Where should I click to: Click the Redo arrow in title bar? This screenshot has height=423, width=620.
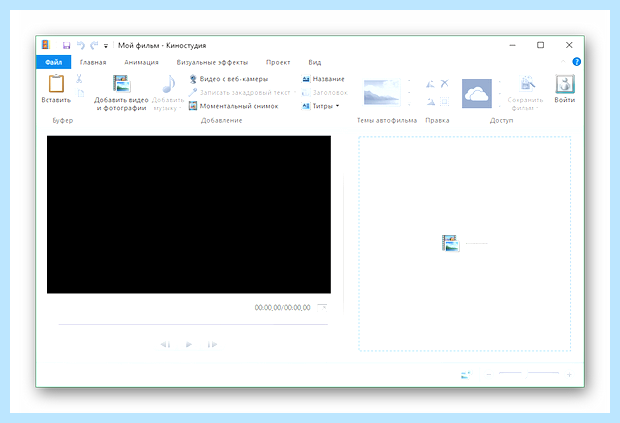[94, 45]
